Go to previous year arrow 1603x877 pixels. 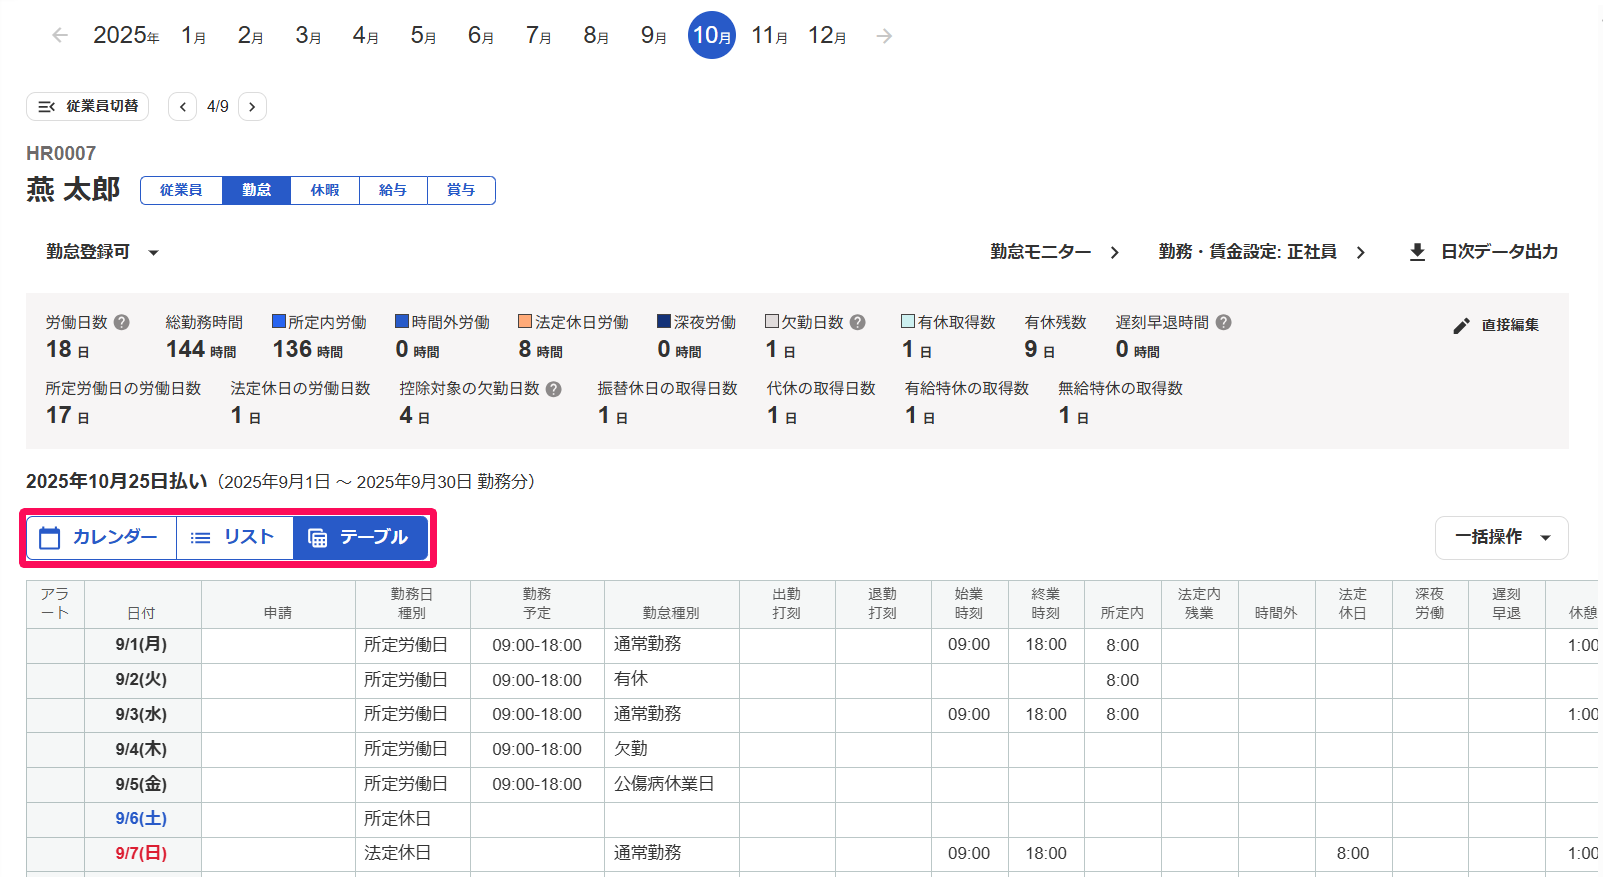pos(60,36)
